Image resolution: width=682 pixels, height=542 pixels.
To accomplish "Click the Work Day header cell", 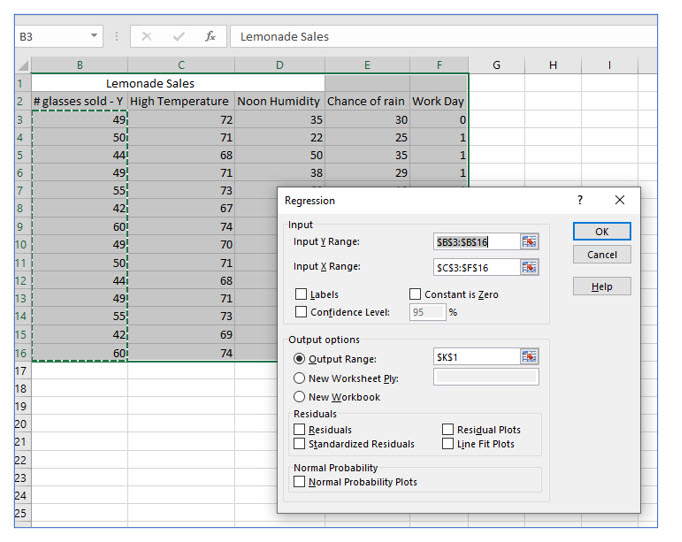I will 439,101.
